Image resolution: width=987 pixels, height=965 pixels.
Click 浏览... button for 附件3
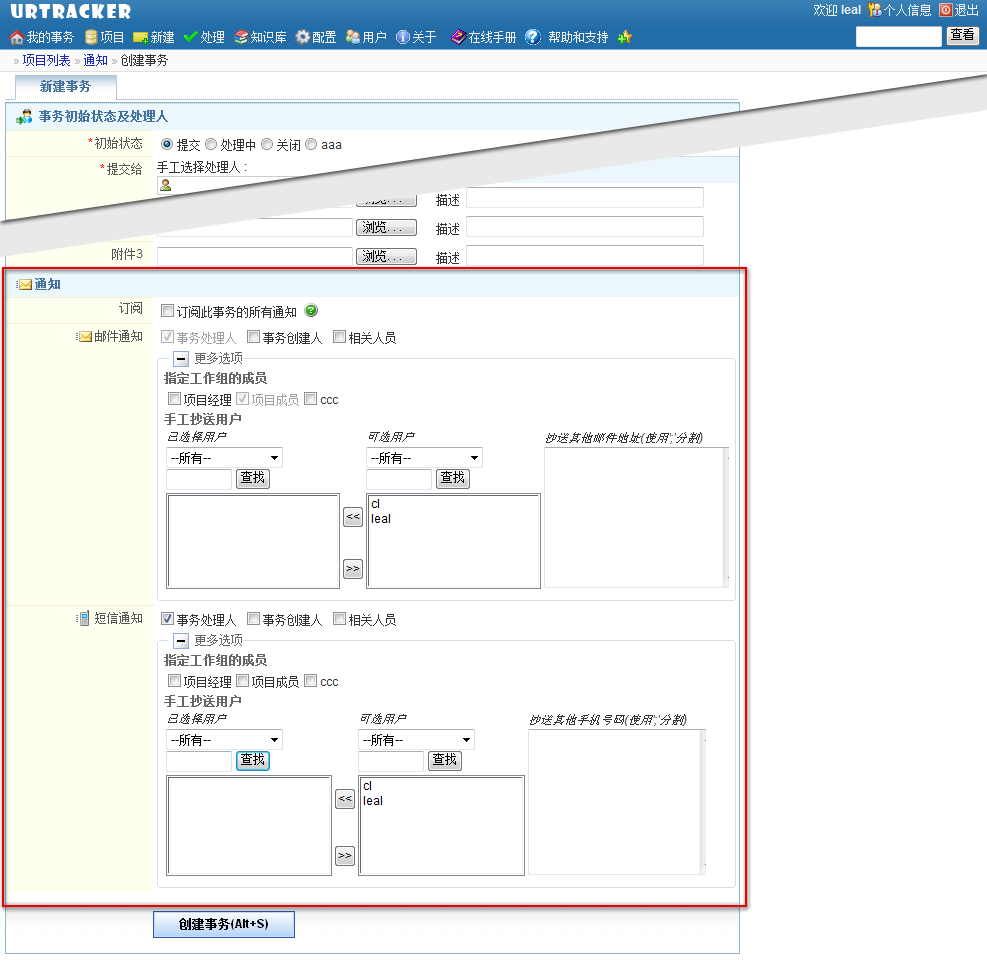click(x=386, y=256)
